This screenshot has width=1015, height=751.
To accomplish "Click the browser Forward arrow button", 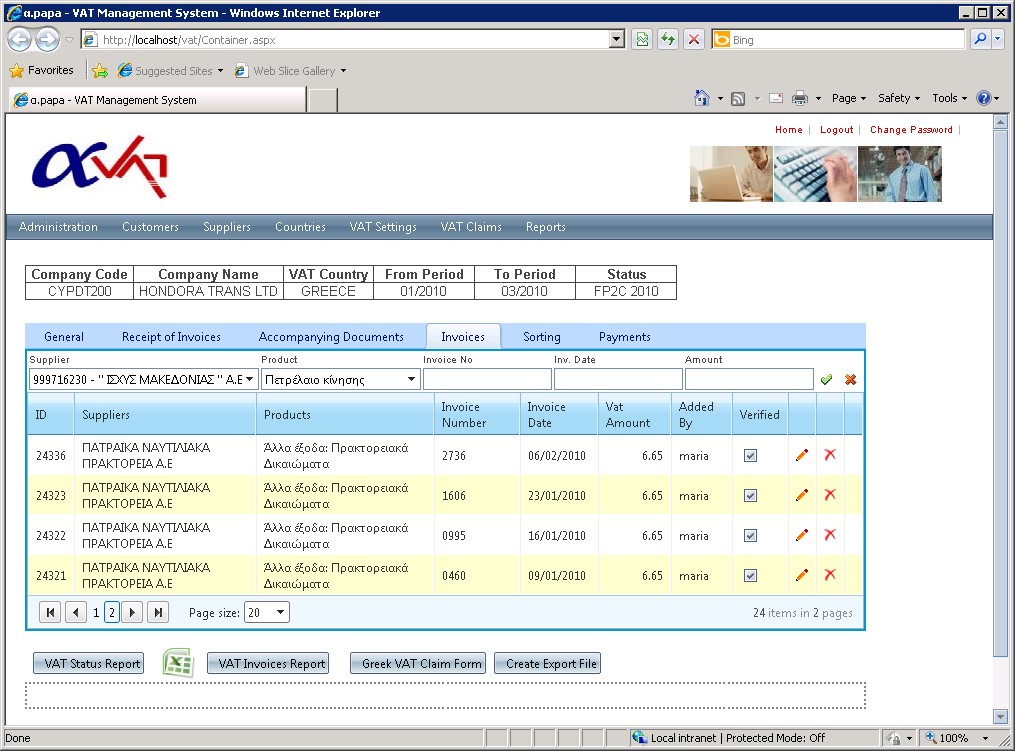I will [x=47, y=40].
